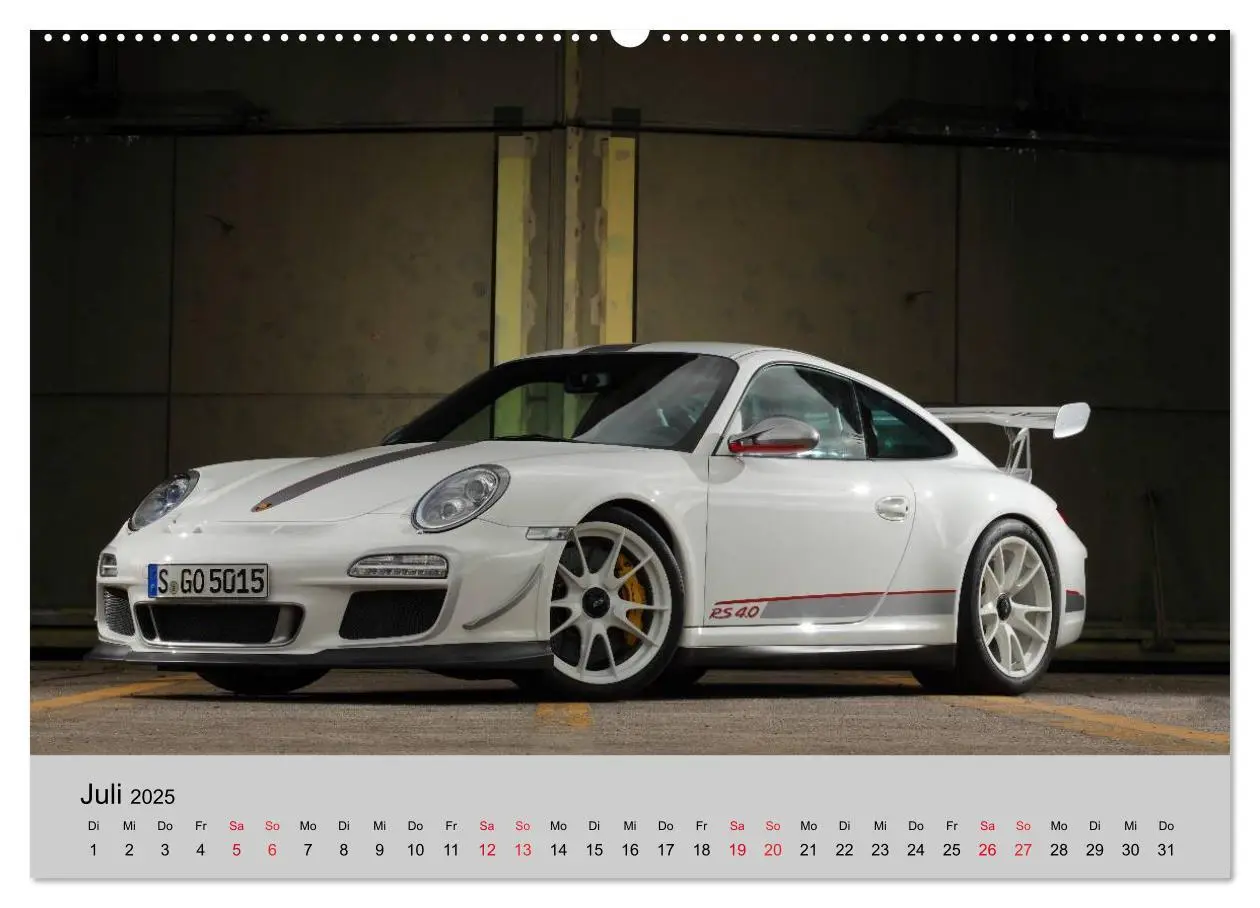This screenshot has height=908, width=1260.
Task: Select date 15 in the calendar
Action: (x=594, y=850)
